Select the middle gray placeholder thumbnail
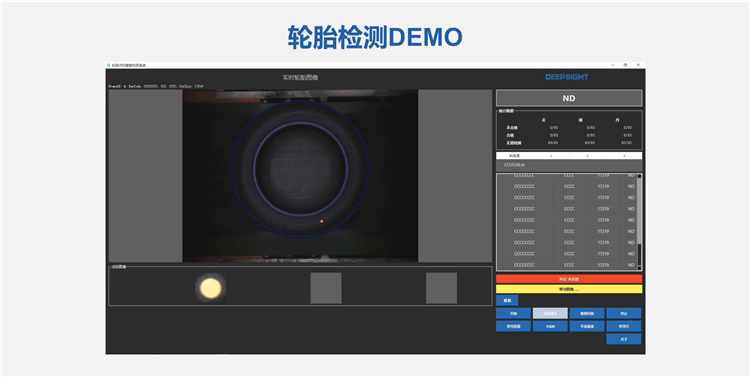Viewport: 750px width, 377px height. pyautogui.click(x=326, y=288)
